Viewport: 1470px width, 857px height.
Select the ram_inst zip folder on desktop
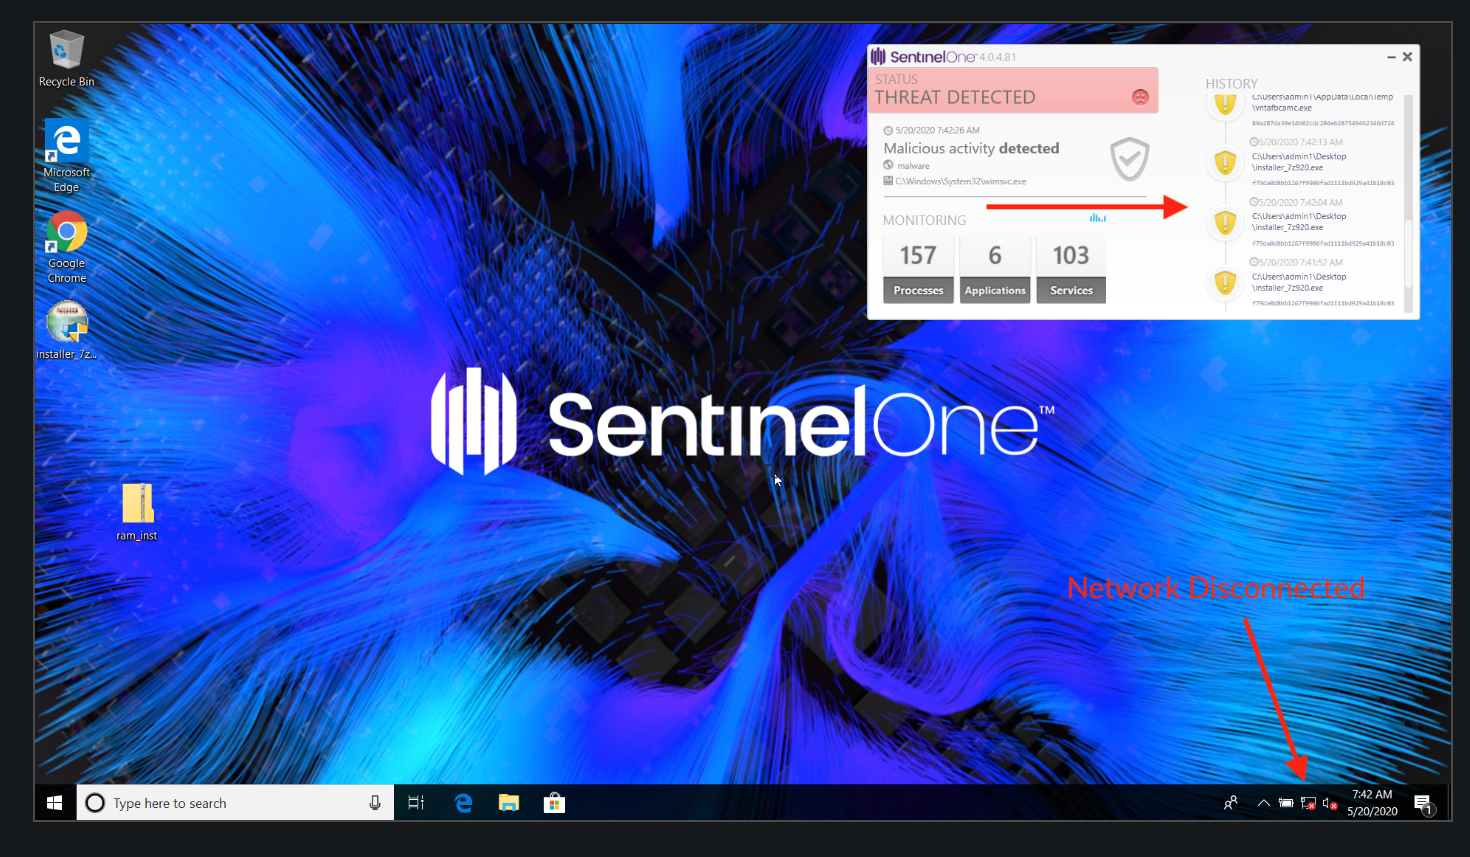click(x=137, y=511)
